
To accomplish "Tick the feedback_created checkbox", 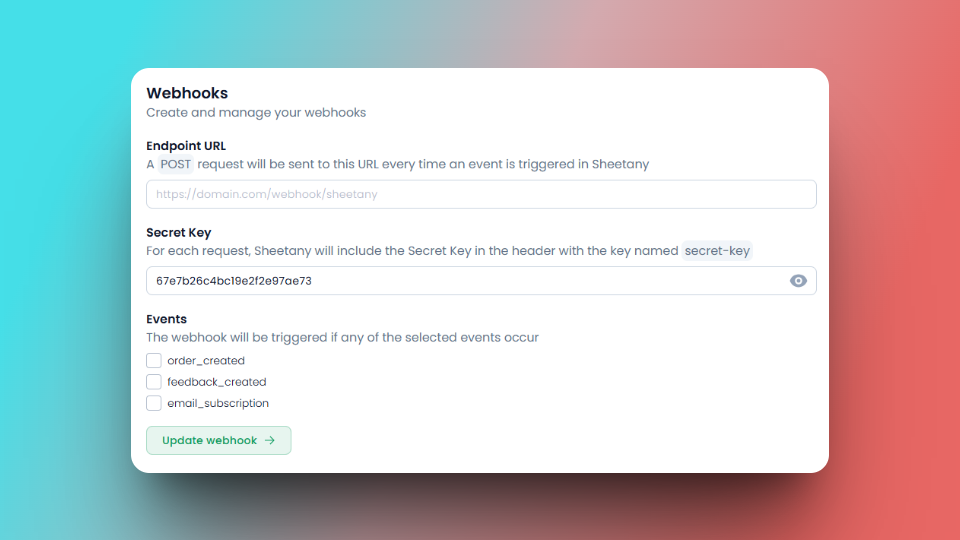I will tap(154, 382).
